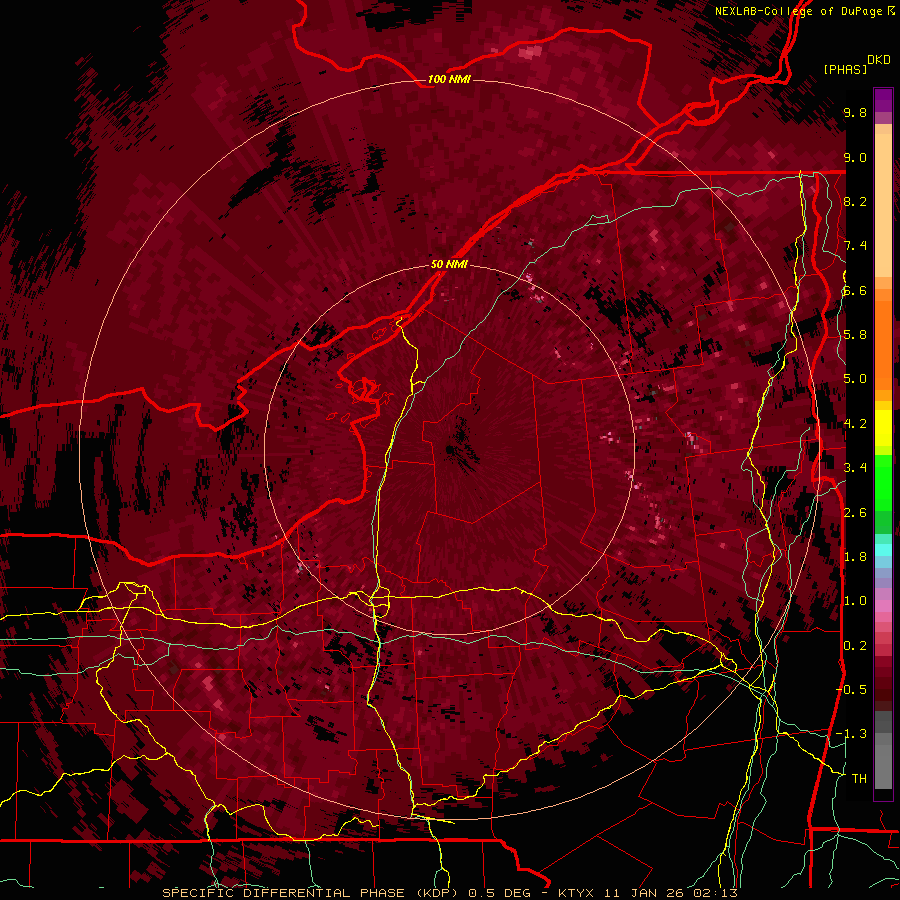Click the 4.2 value on the color scale

point(855,424)
